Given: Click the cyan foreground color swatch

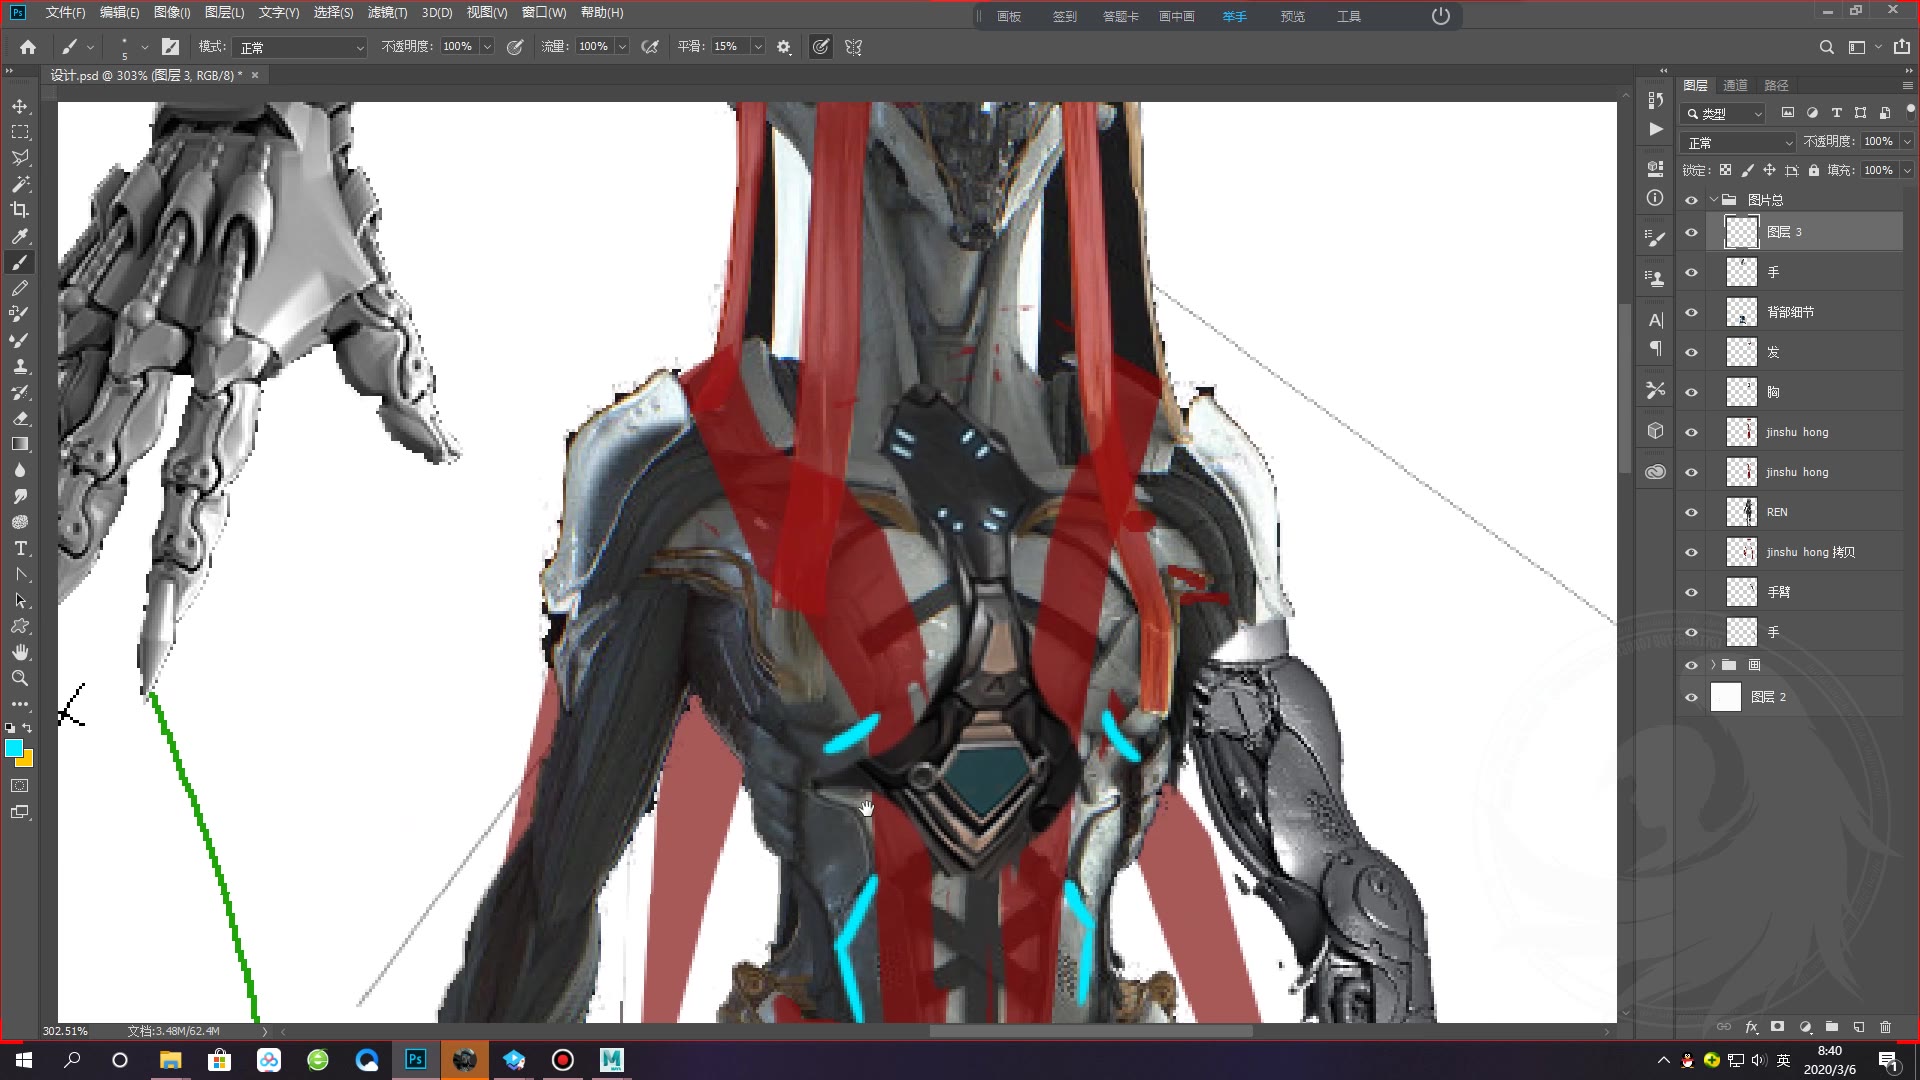Looking at the screenshot, I should click(x=13, y=748).
